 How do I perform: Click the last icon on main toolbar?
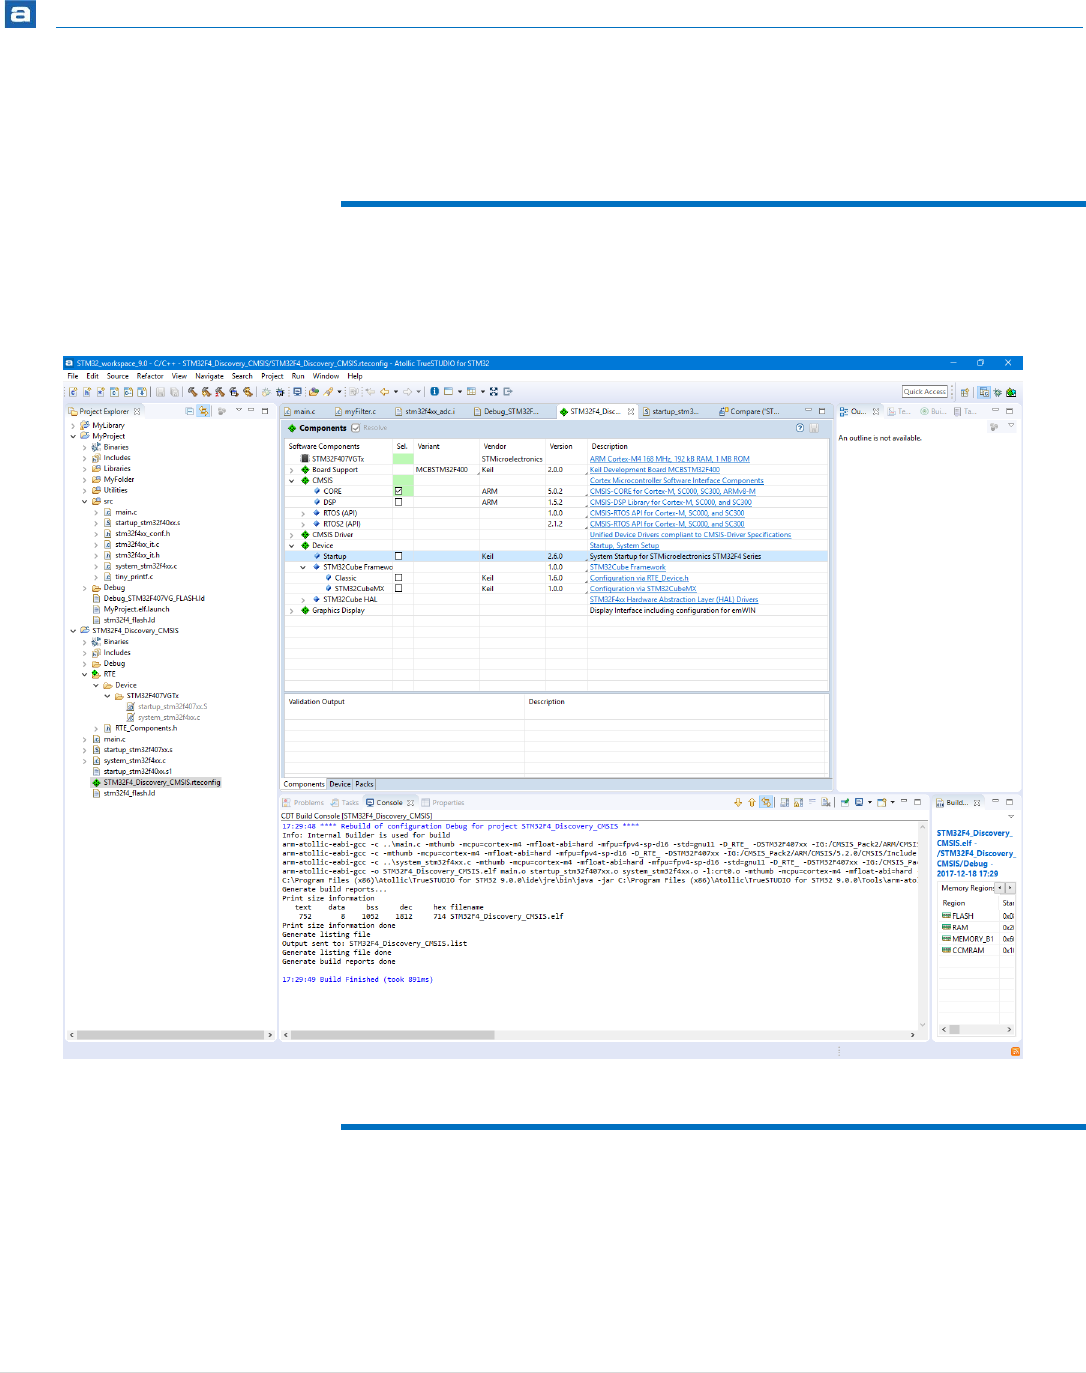pyautogui.click(x=507, y=391)
